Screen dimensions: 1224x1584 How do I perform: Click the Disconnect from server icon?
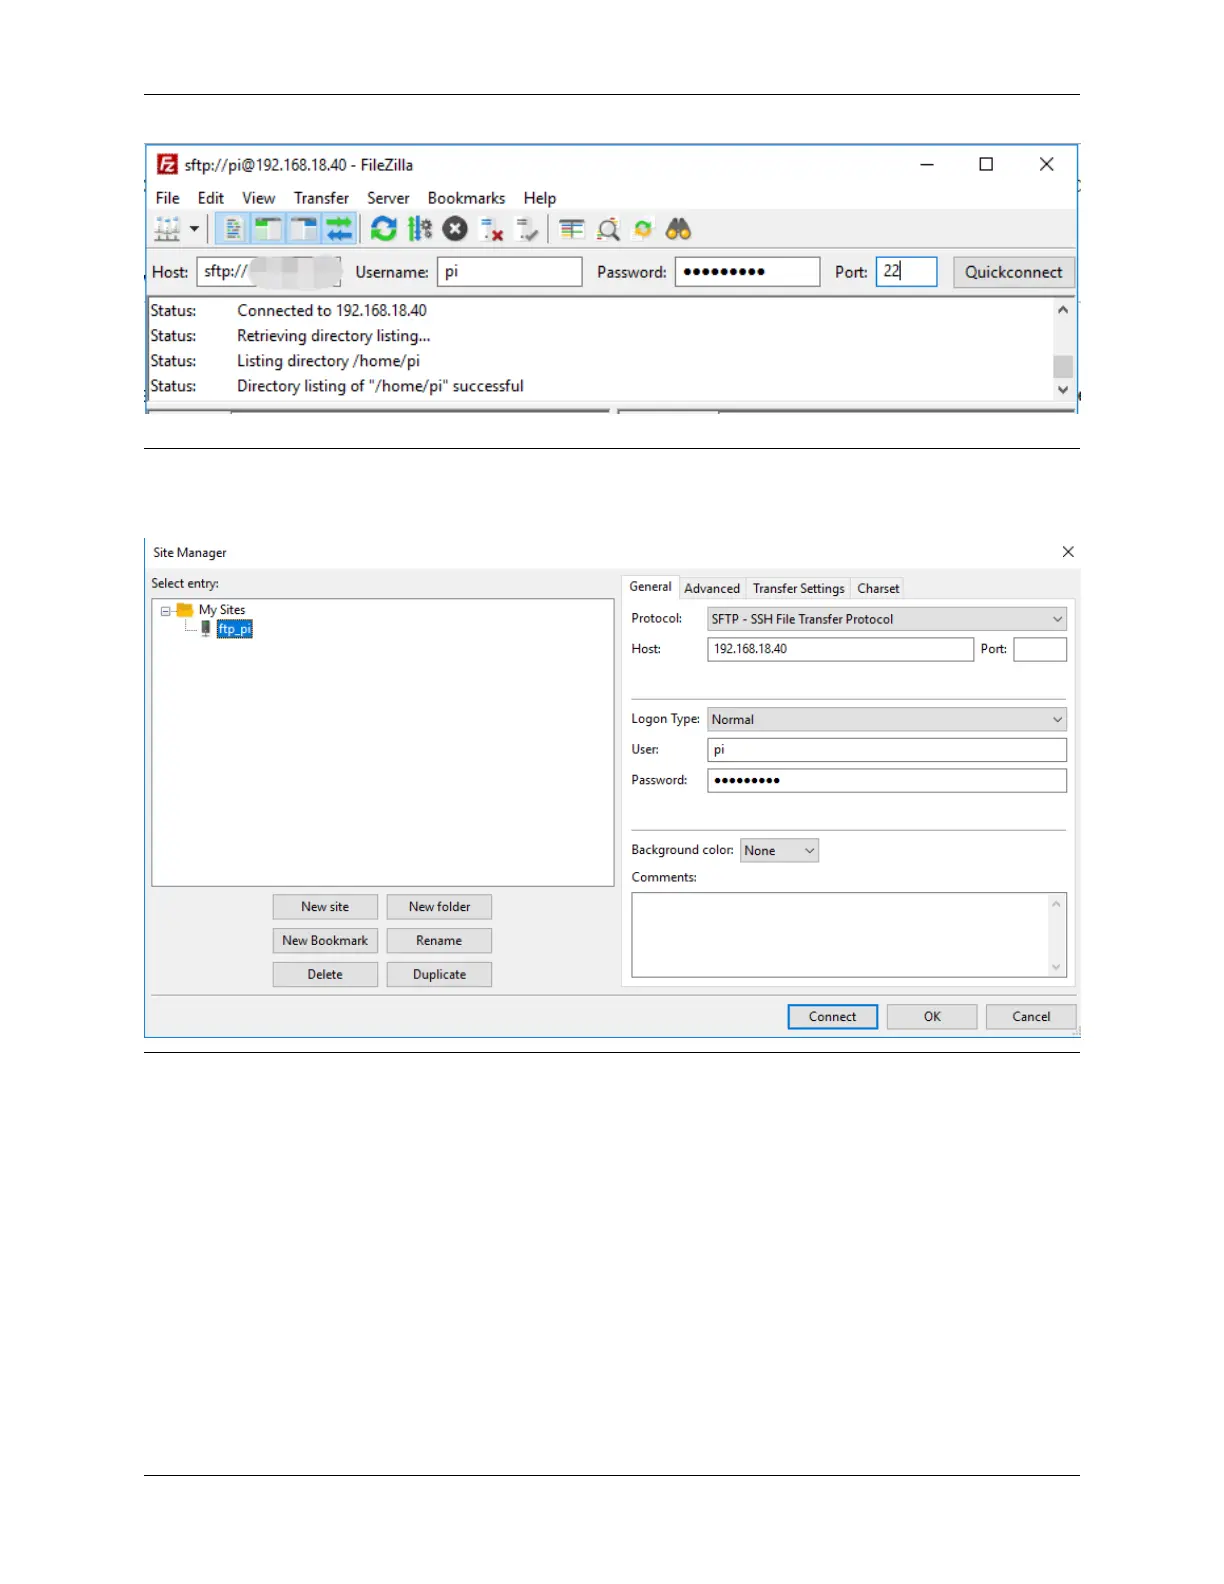(x=491, y=230)
